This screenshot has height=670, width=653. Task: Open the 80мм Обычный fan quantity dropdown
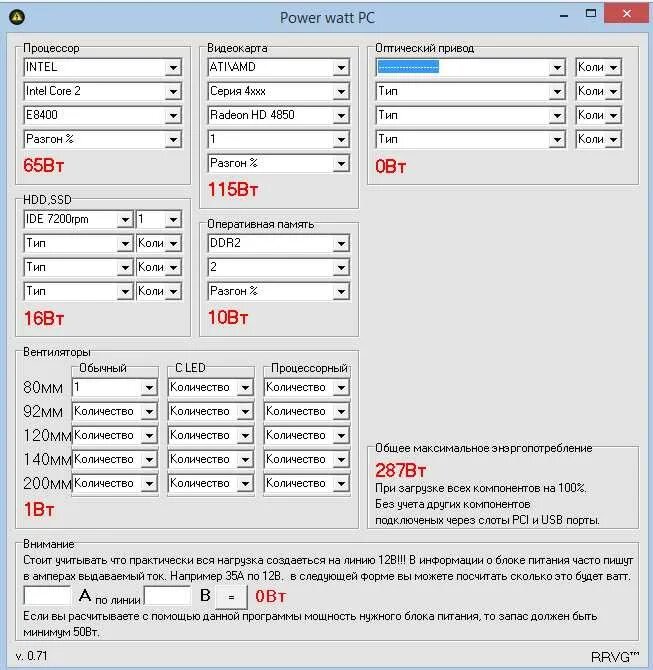point(115,388)
